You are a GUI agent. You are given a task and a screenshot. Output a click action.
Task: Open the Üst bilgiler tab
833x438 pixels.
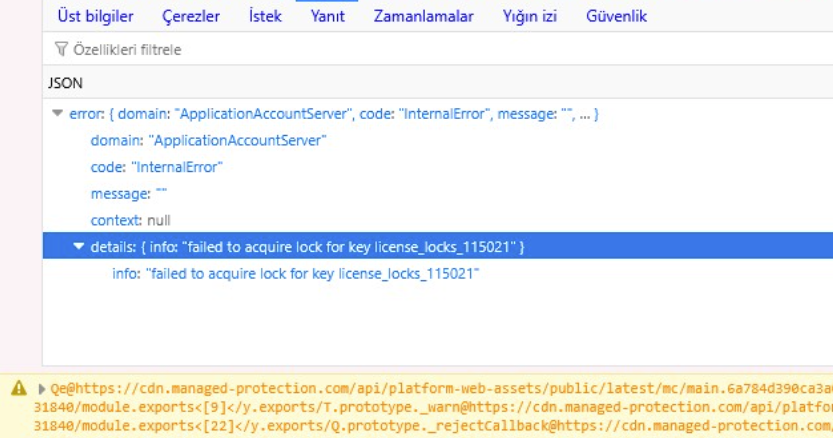[x=95, y=16]
